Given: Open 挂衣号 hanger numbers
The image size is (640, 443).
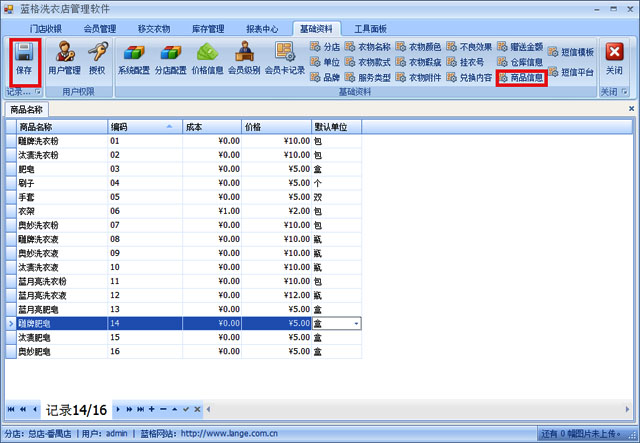Looking at the screenshot, I should click(x=465, y=62).
